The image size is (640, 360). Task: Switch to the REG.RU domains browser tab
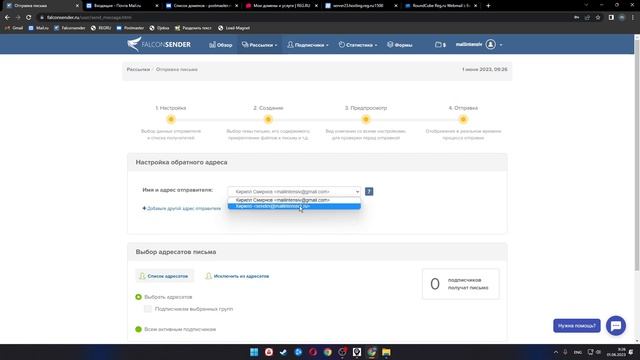(281, 6)
